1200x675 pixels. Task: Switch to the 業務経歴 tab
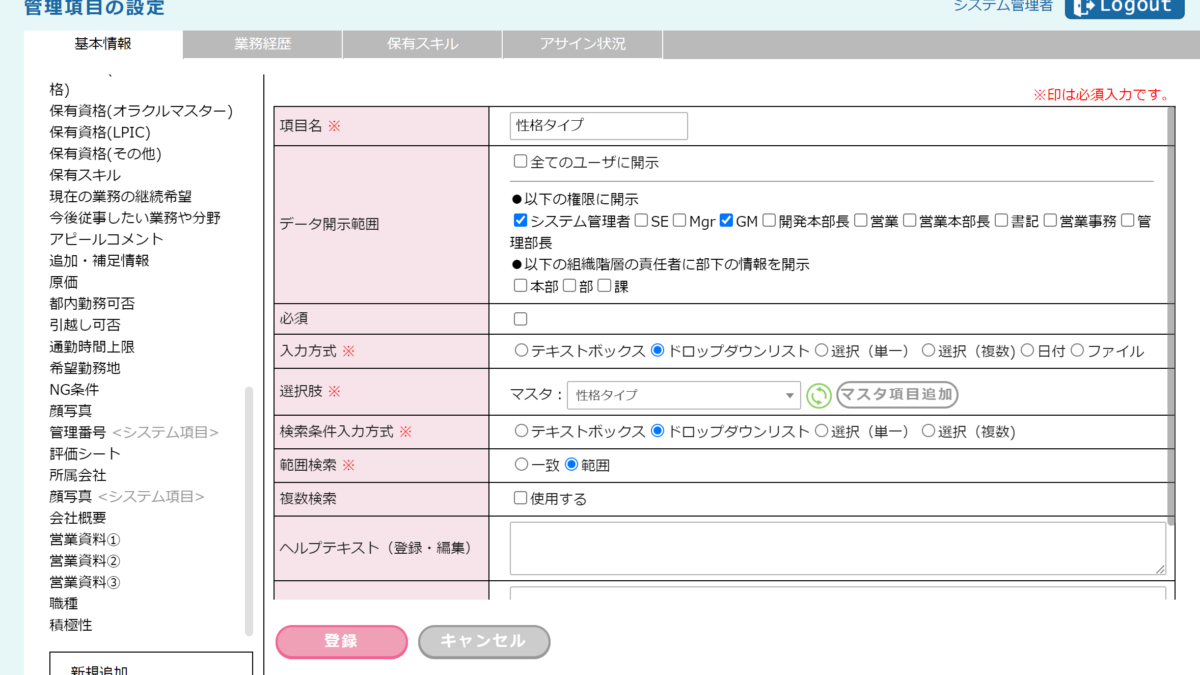263,44
